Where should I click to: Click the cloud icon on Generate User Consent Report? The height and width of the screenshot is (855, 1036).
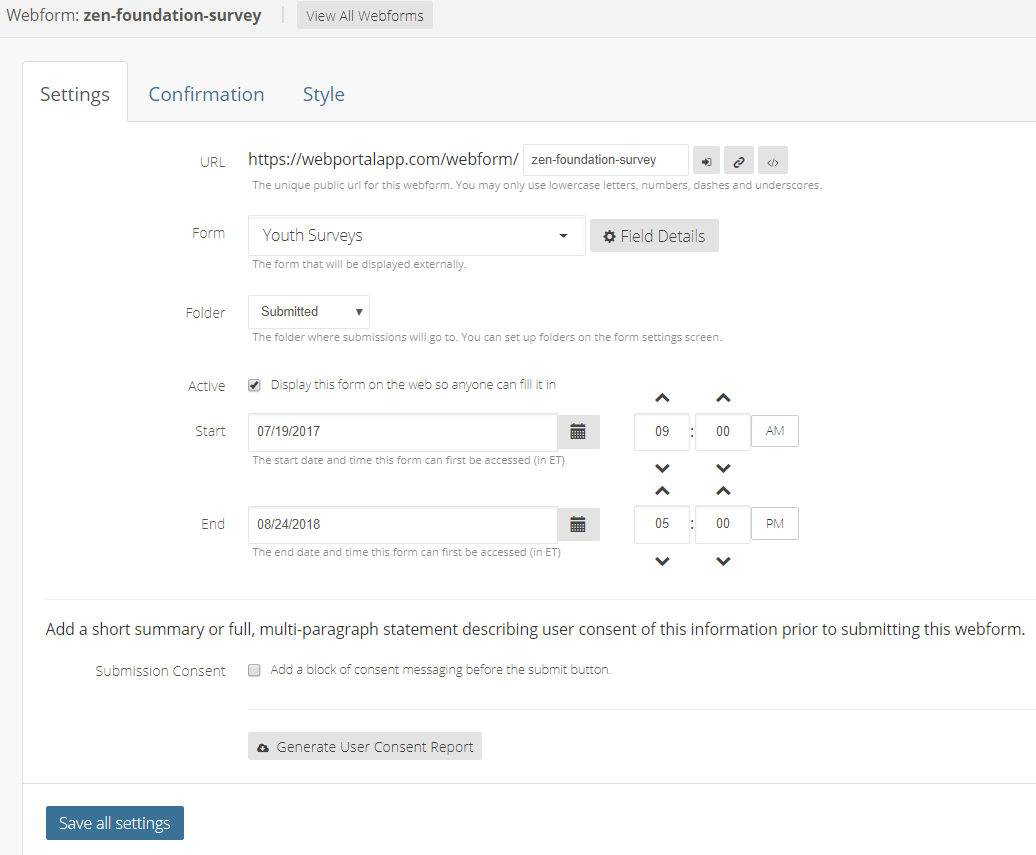(x=263, y=746)
